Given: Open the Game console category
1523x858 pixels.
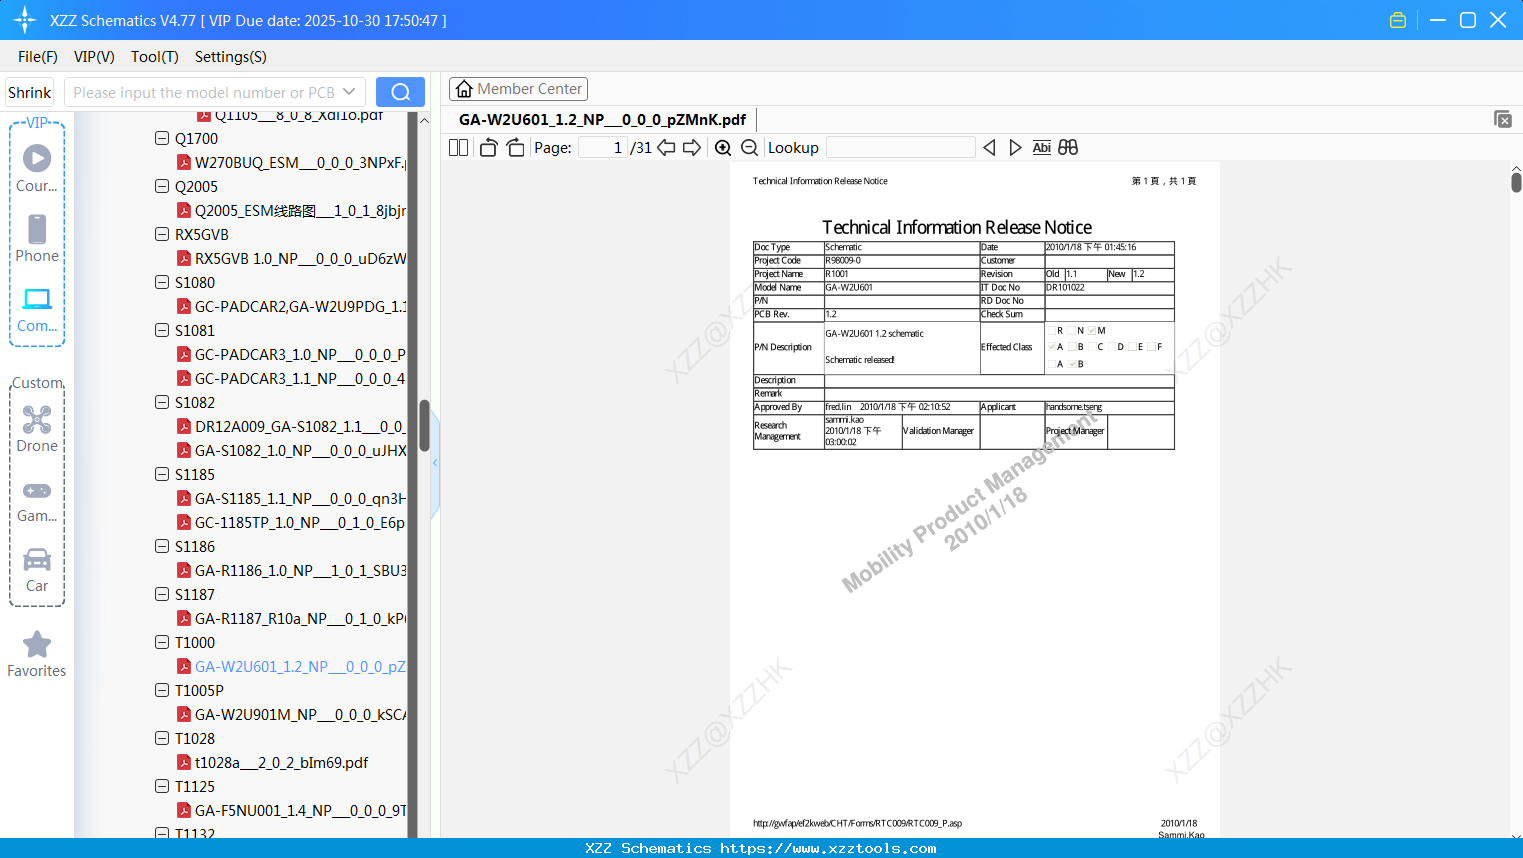Looking at the screenshot, I should [x=37, y=498].
